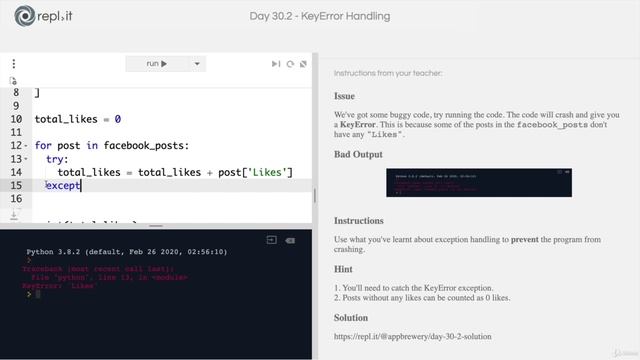Open the day-30-2-solution link
Image resolution: width=640 pixels, height=360 pixels.
click(413, 336)
